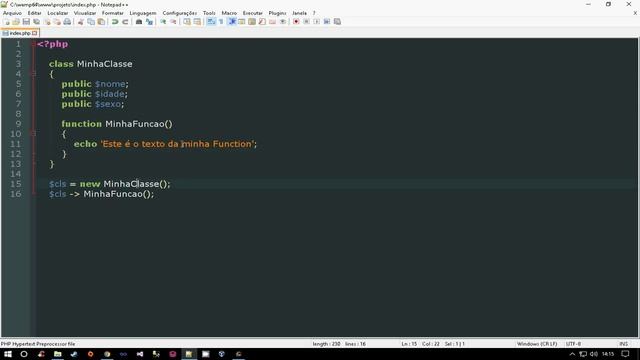640x360 pixels.
Task: Save the current file with the floppy icon
Action: click(x=26, y=22)
